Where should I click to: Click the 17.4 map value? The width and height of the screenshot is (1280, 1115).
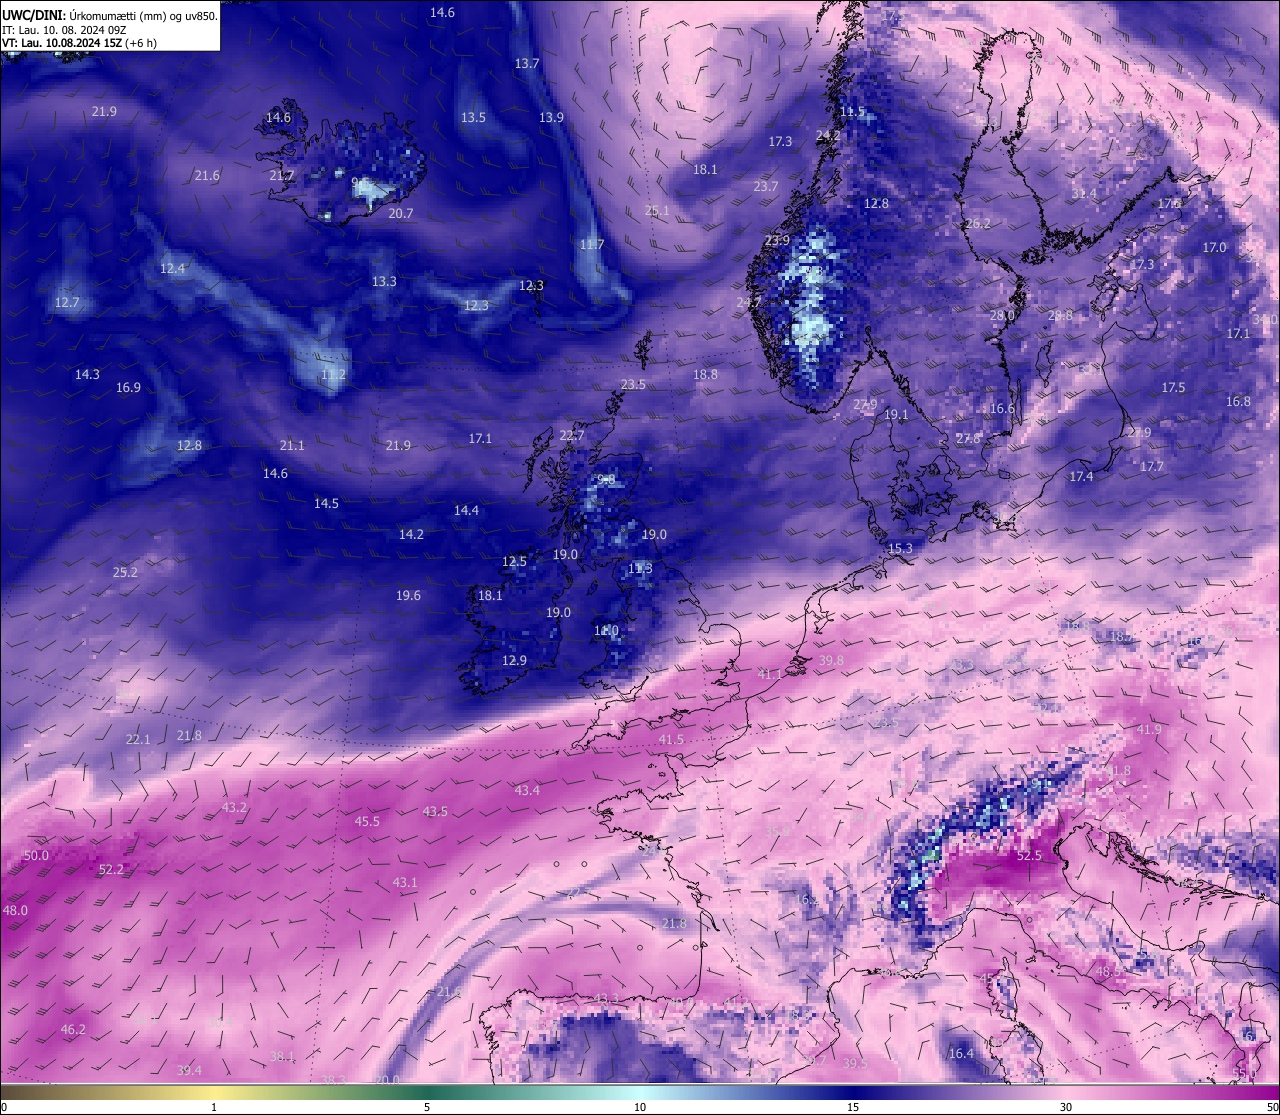coord(1081,477)
